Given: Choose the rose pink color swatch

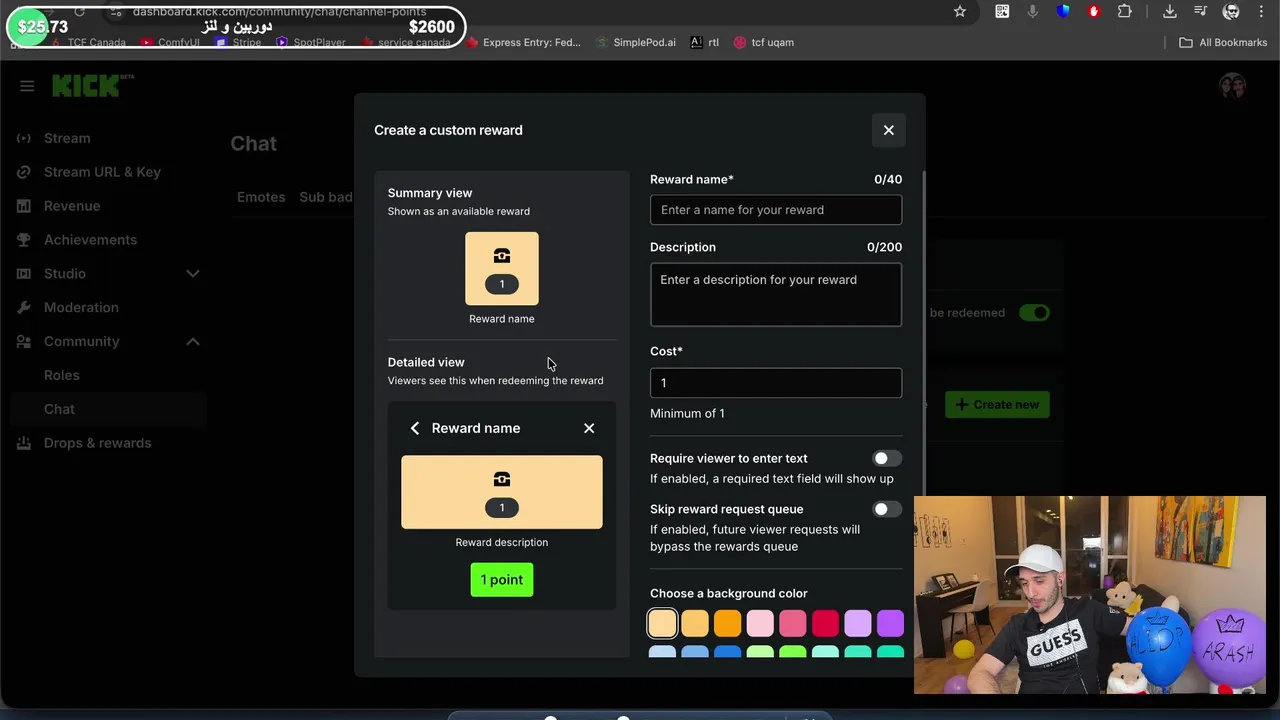Looking at the screenshot, I should point(793,624).
